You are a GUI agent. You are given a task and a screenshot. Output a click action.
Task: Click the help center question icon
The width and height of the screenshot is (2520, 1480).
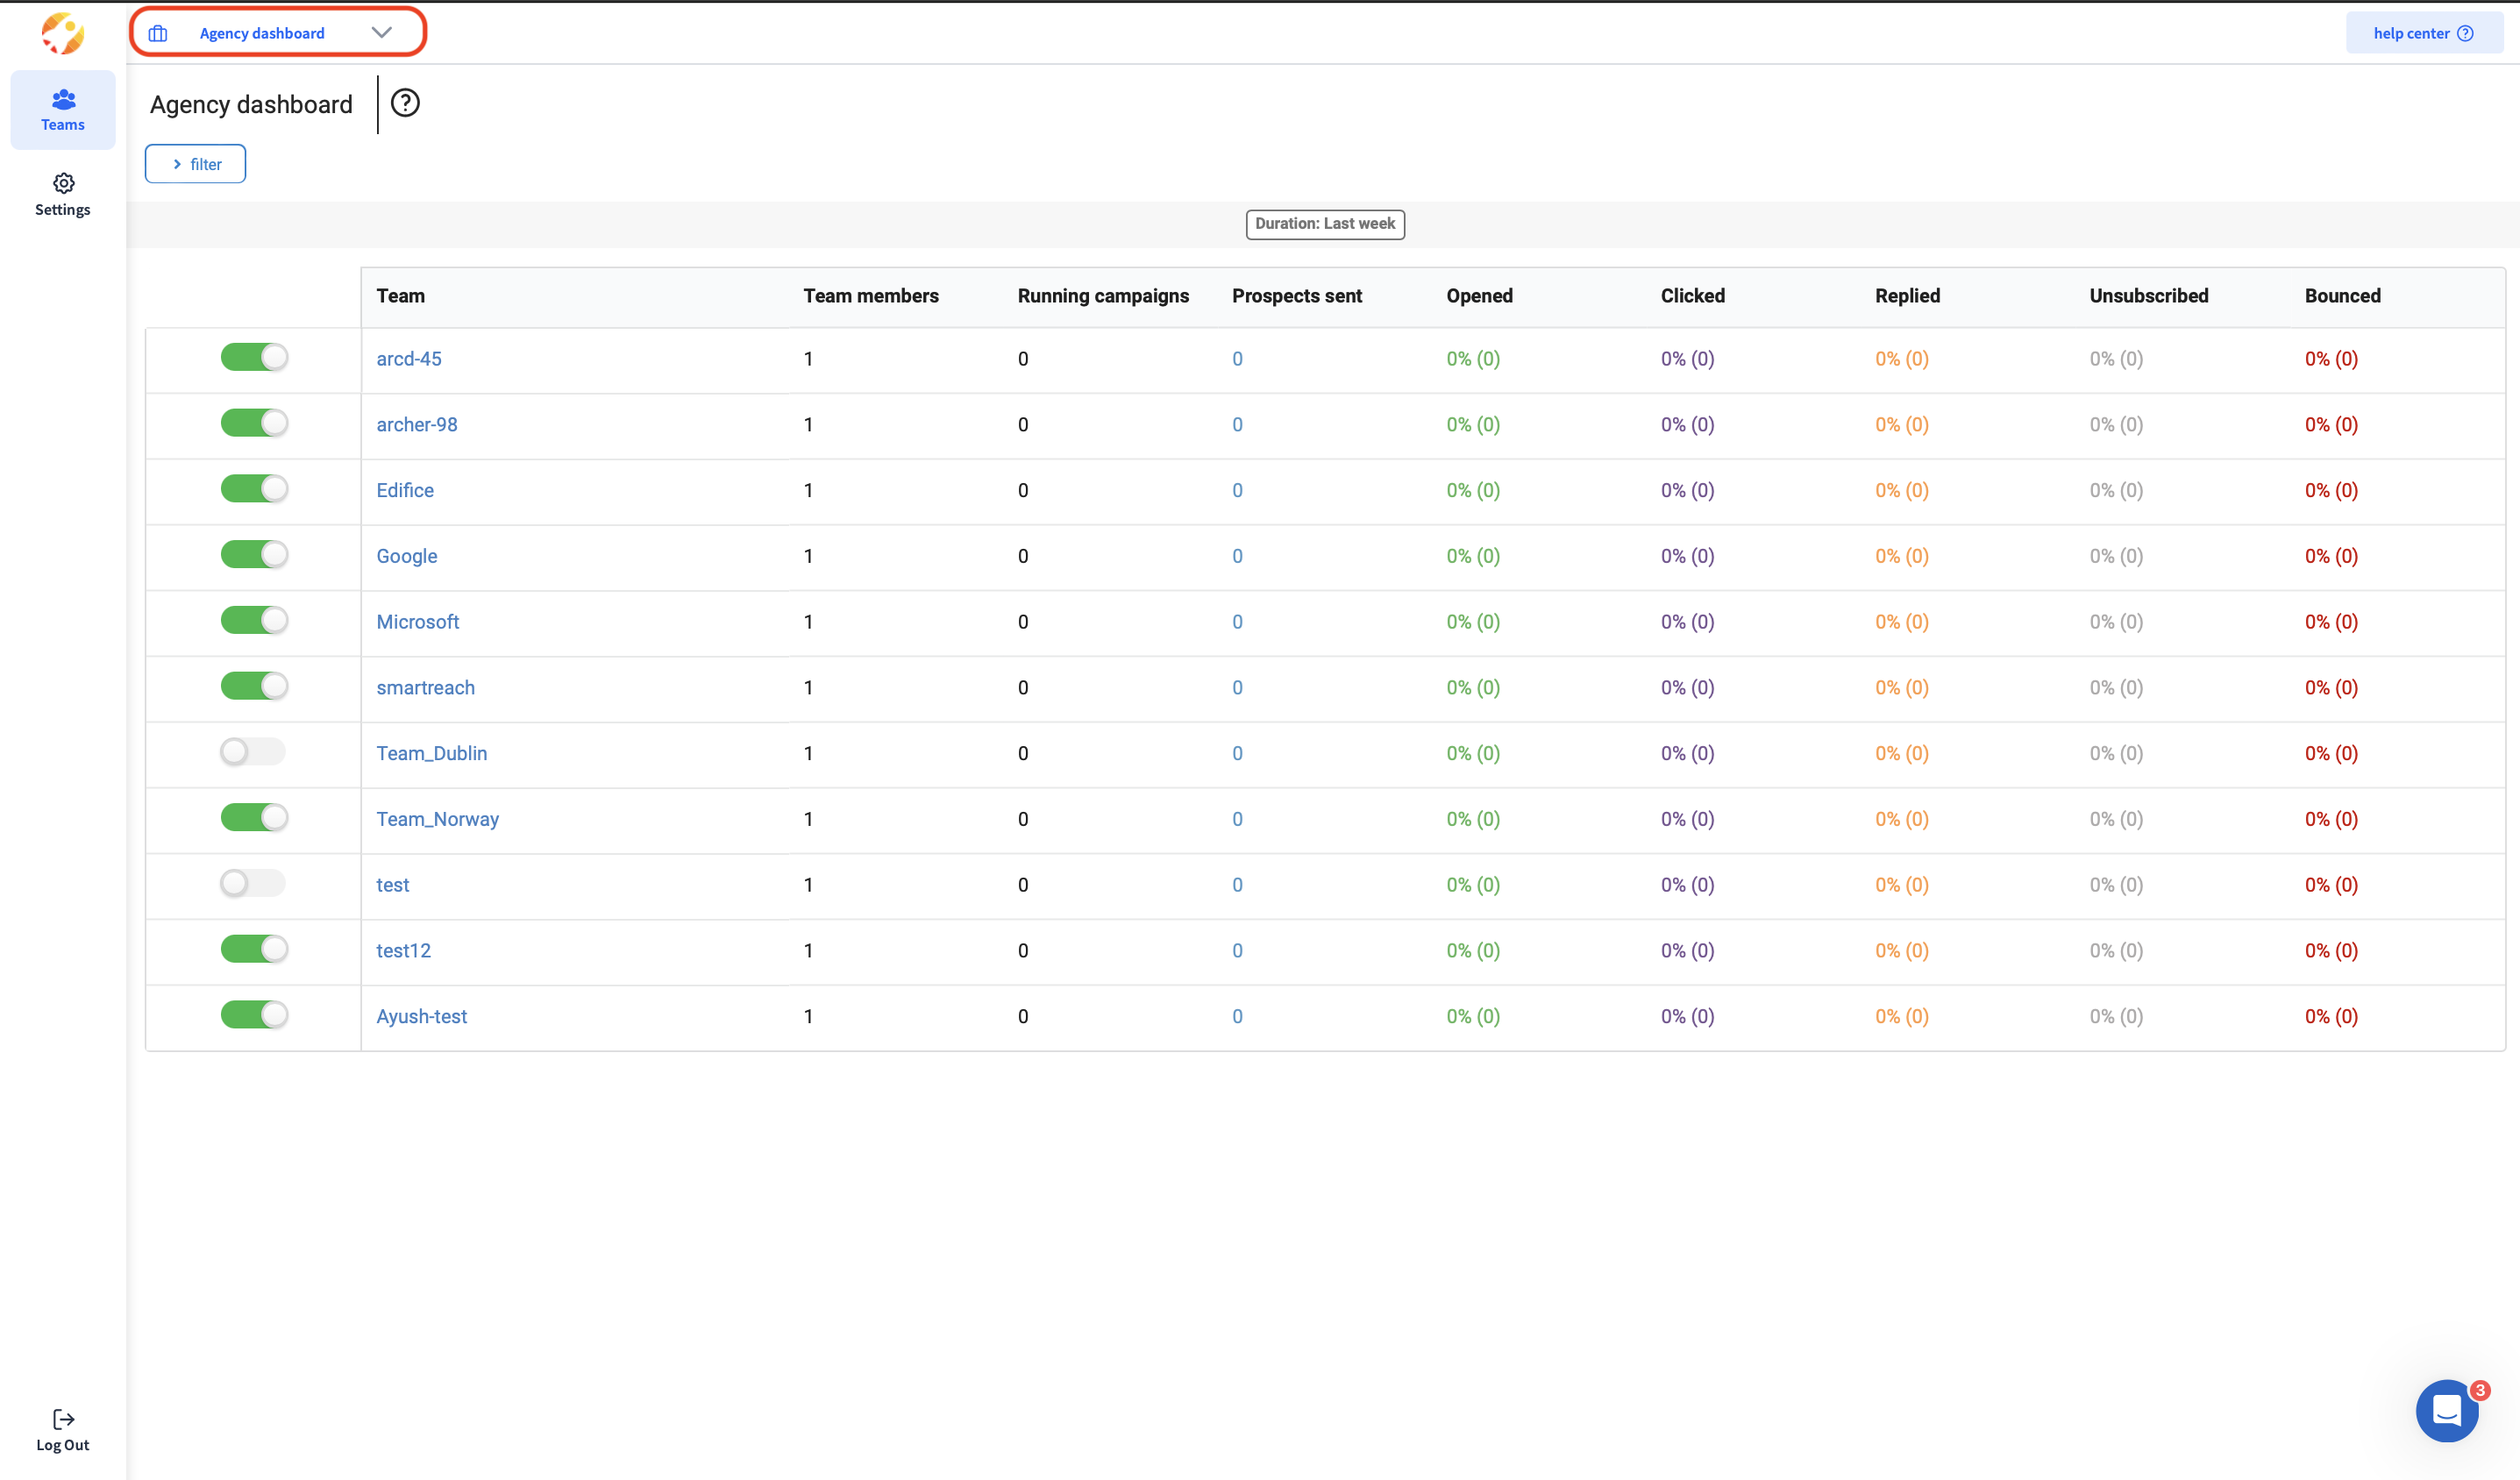click(x=2465, y=33)
